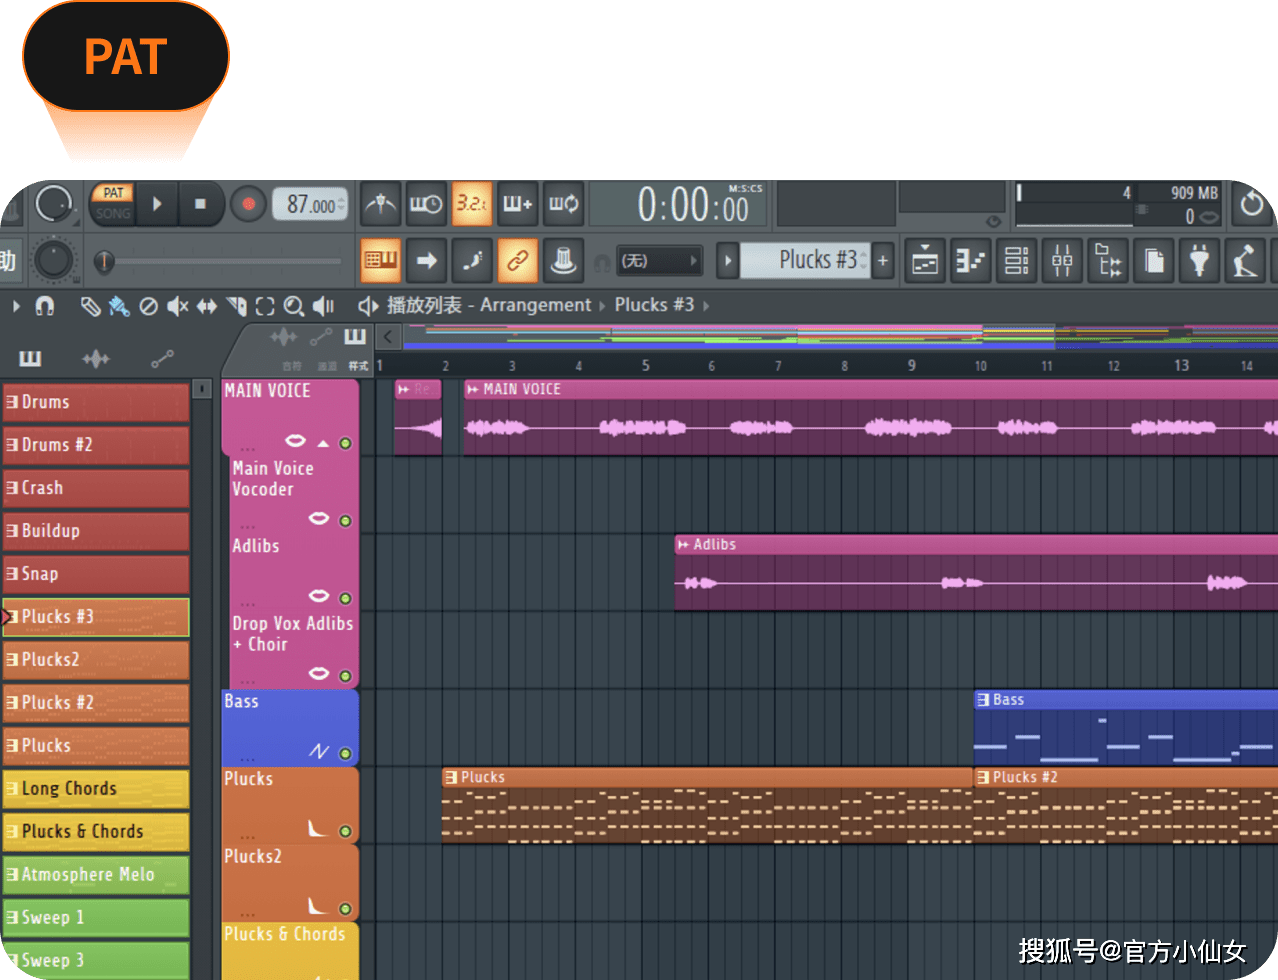Viewport: 1278px width, 980px height.
Task: Open the plugin picker plug icon
Action: (x=1200, y=262)
